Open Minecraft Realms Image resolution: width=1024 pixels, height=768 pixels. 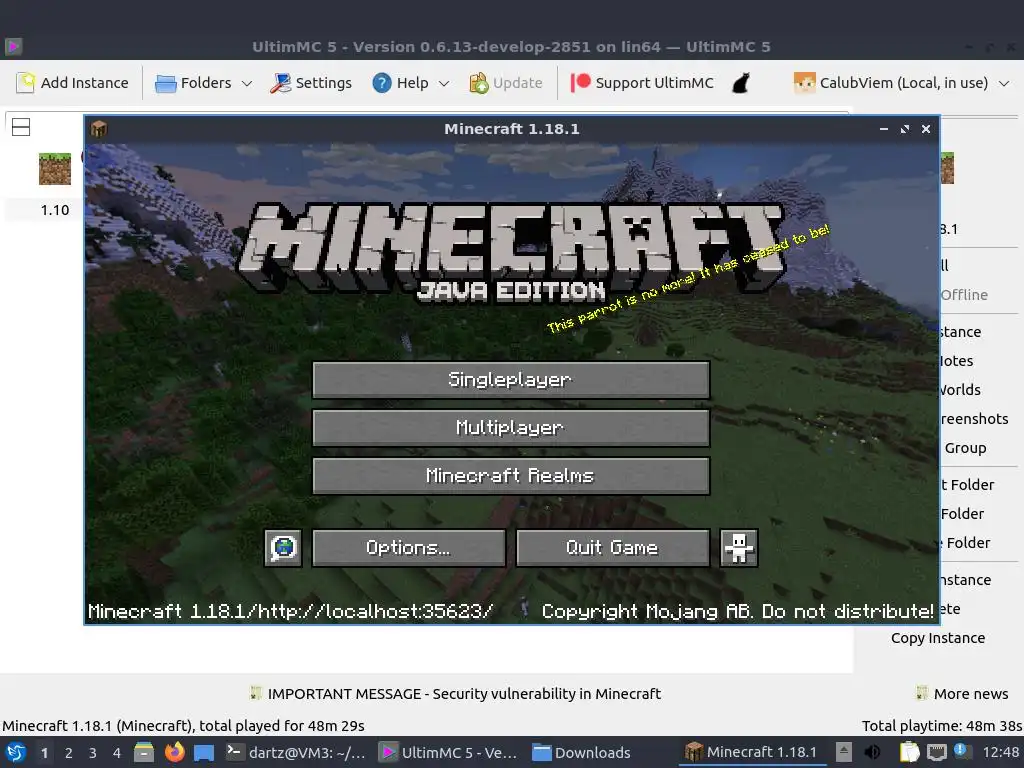[511, 475]
